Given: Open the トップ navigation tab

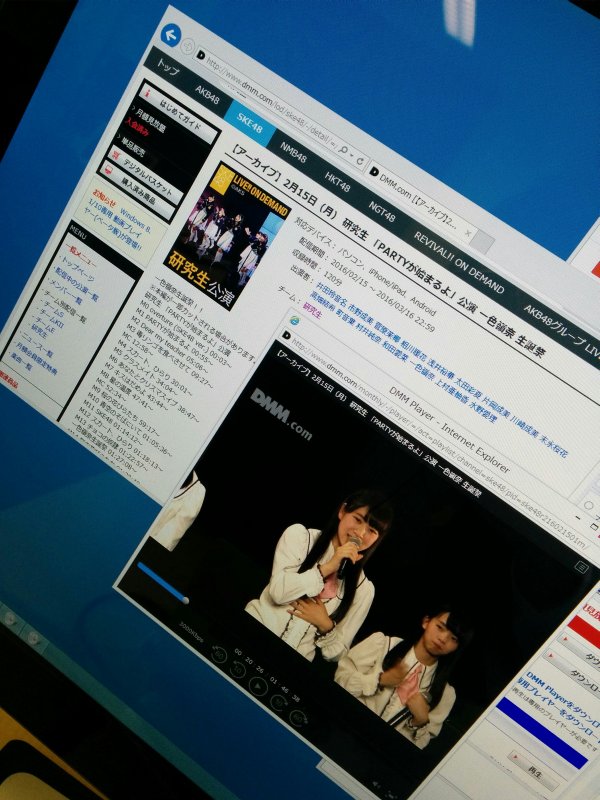Looking at the screenshot, I should [x=167, y=68].
